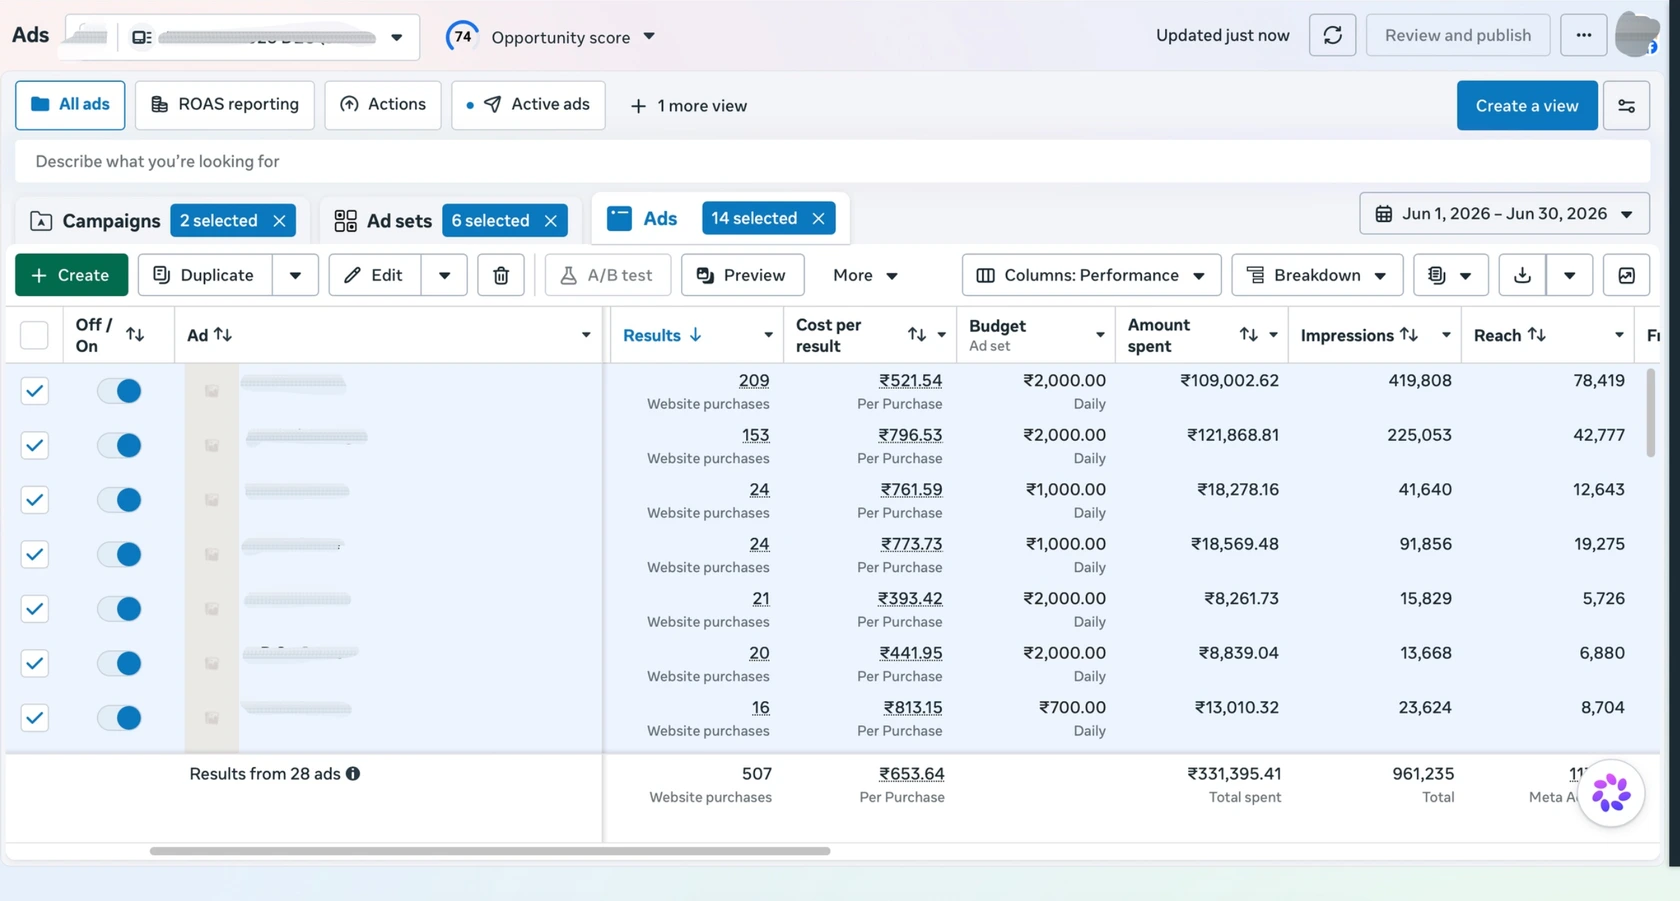This screenshot has height=901, width=1680.
Task: Show info about Results from 28 ads
Action: 353,774
